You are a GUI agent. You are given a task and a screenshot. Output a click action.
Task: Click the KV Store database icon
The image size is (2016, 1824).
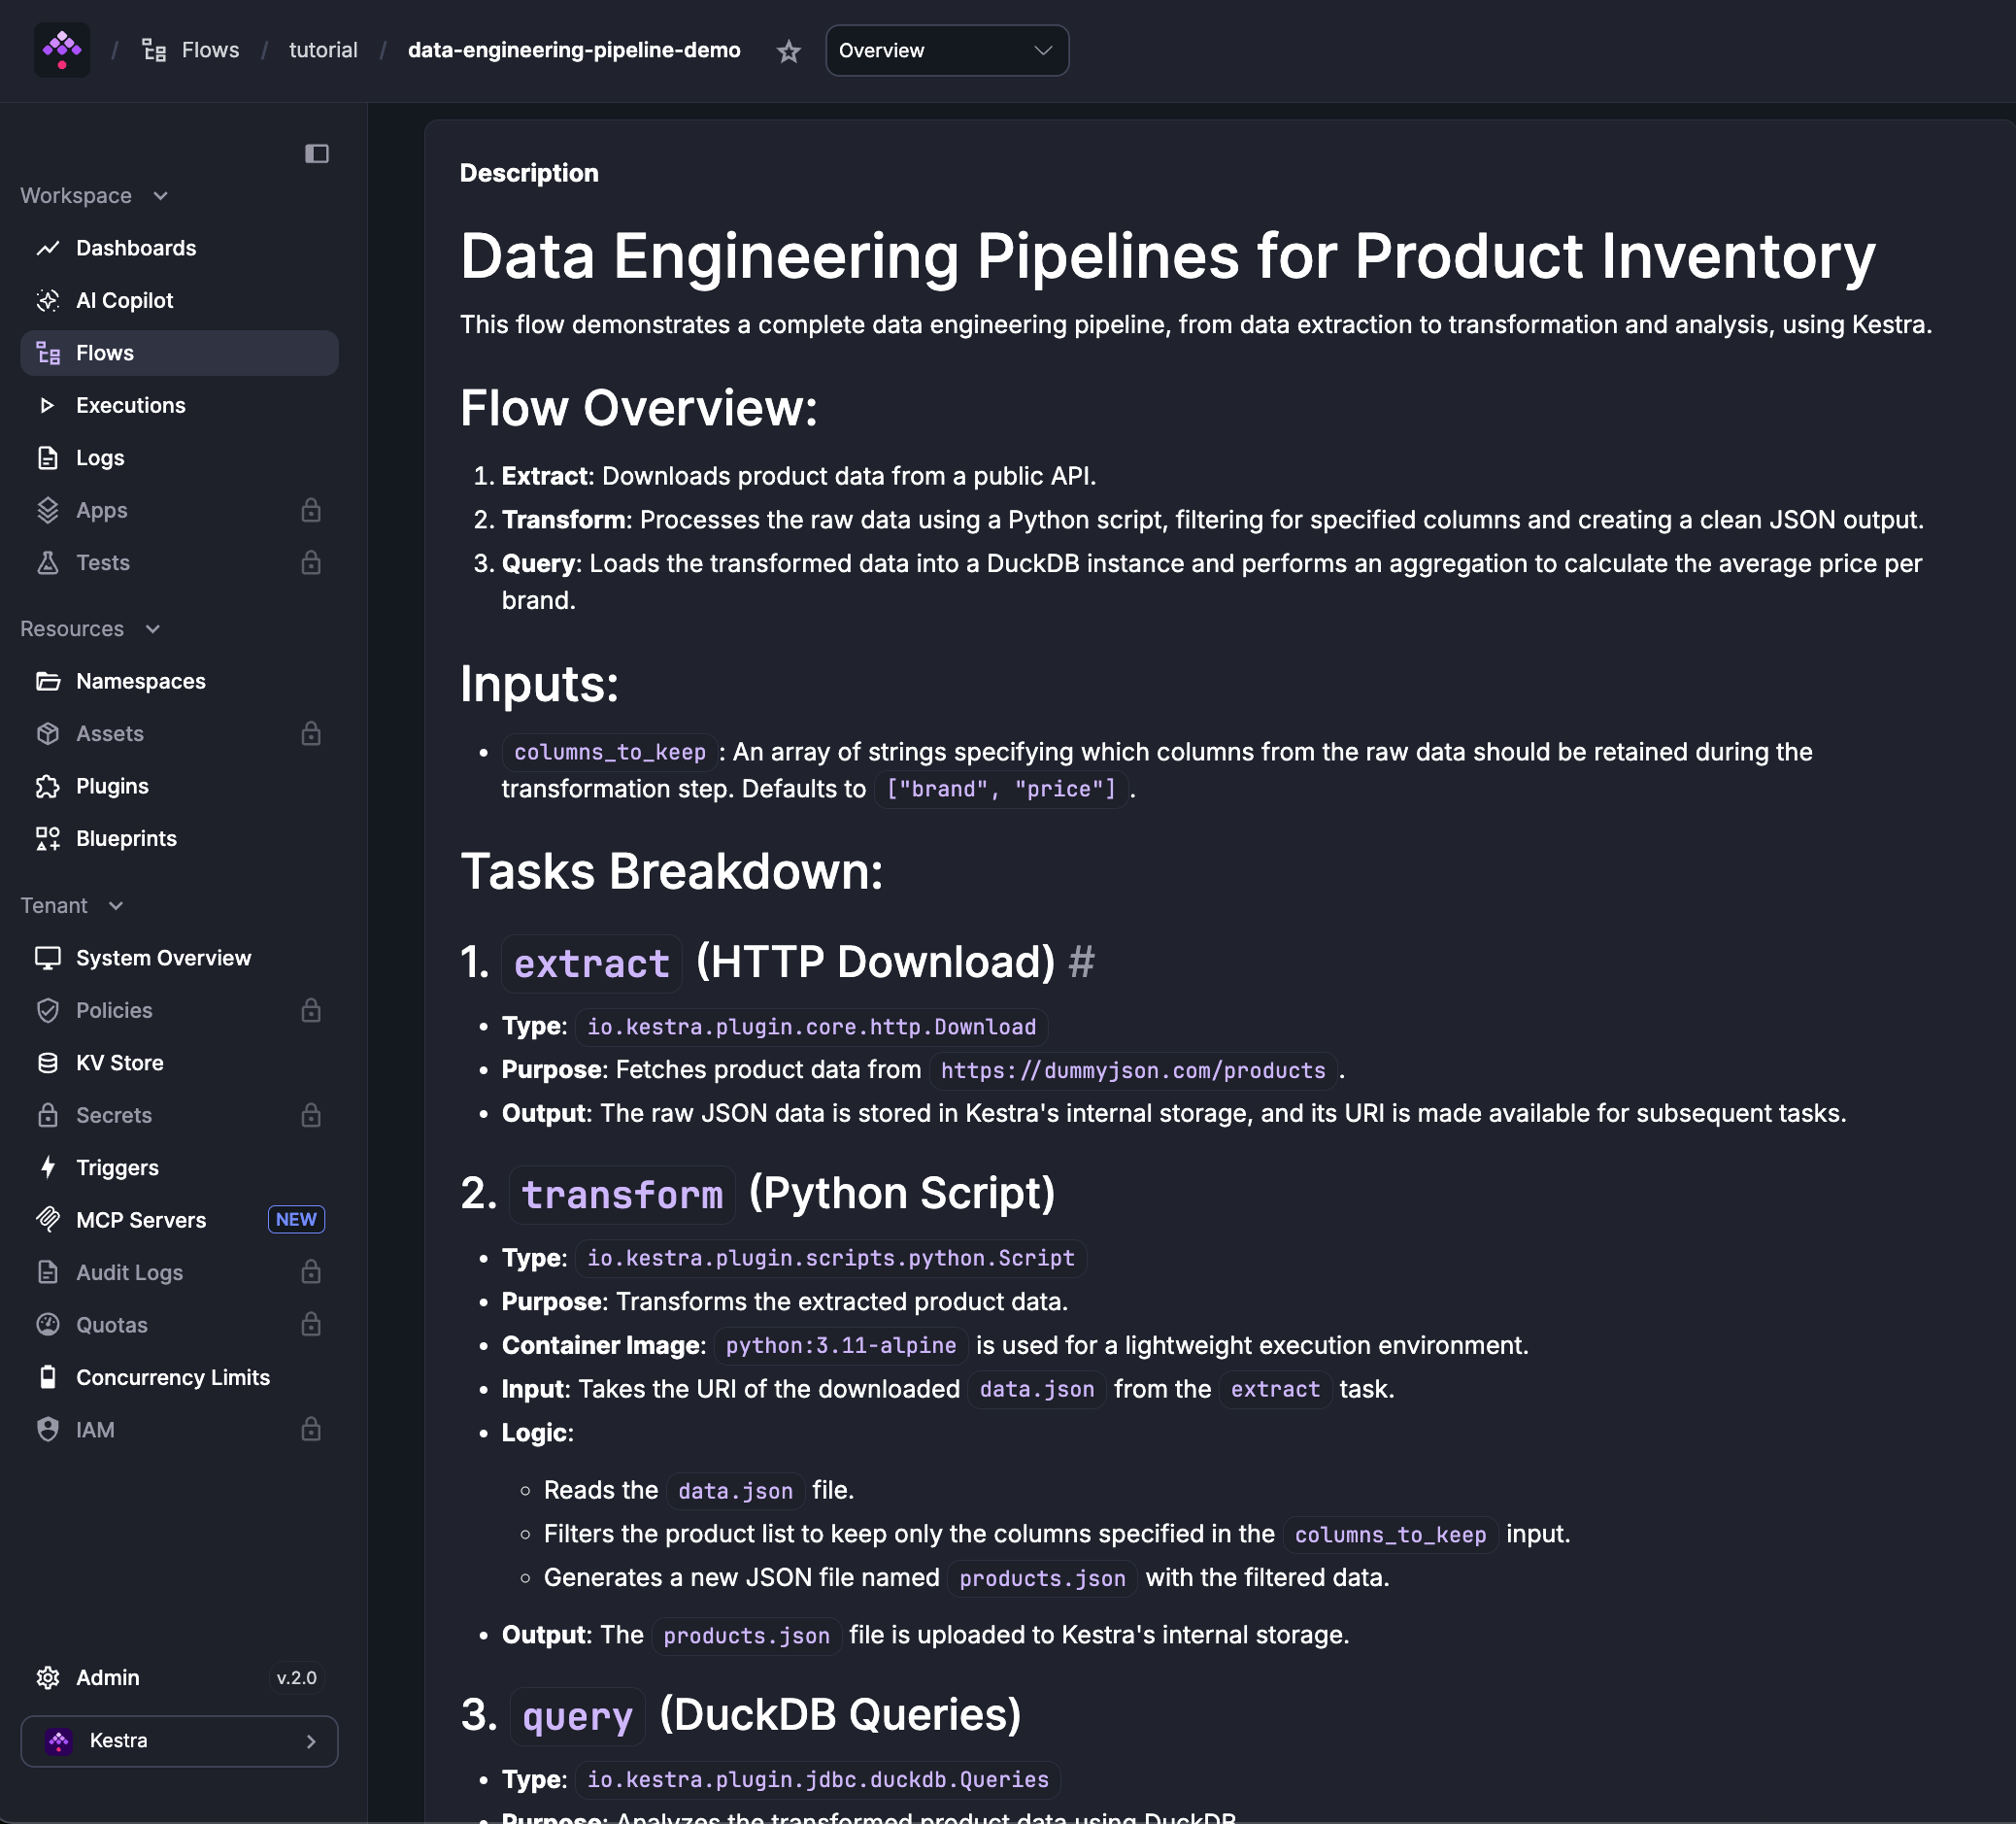pyautogui.click(x=48, y=1063)
